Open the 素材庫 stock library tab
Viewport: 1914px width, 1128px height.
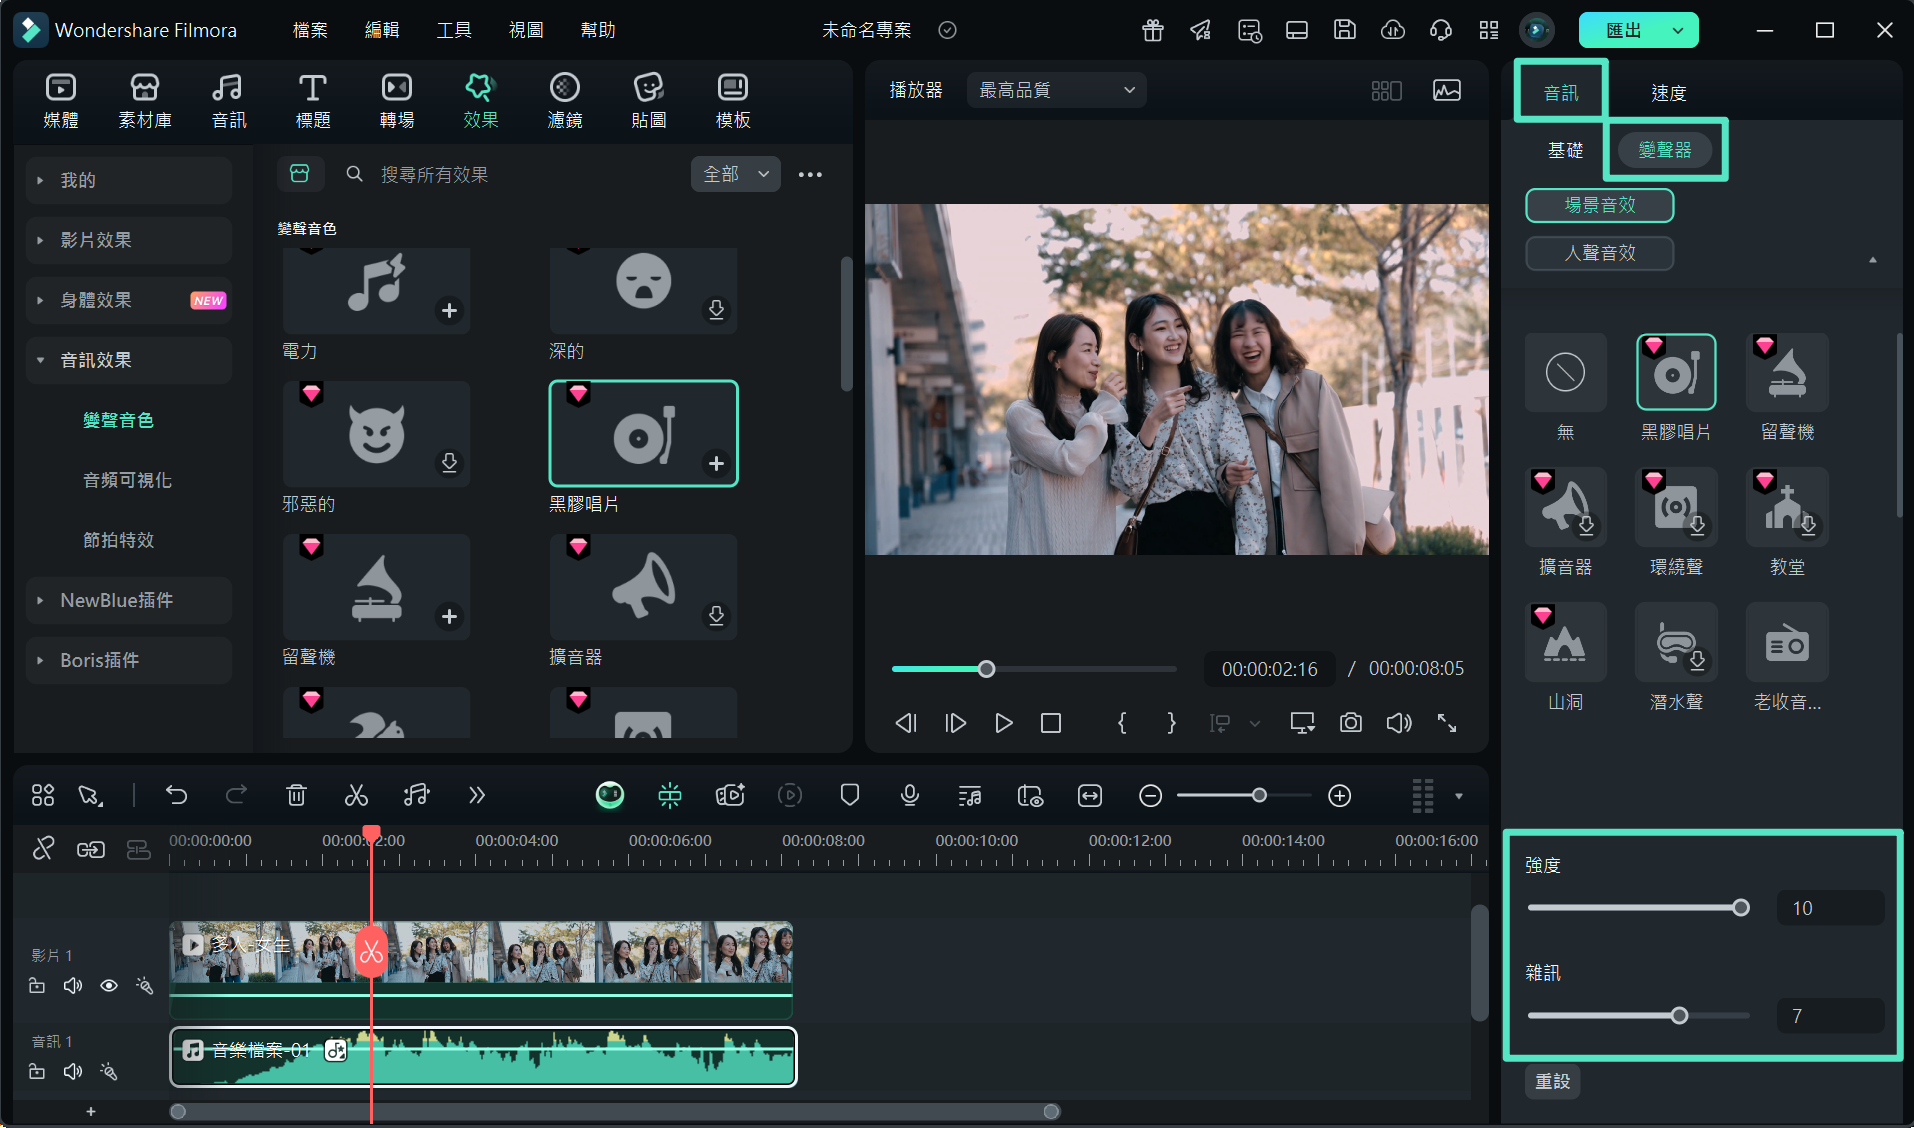coord(145,101)
